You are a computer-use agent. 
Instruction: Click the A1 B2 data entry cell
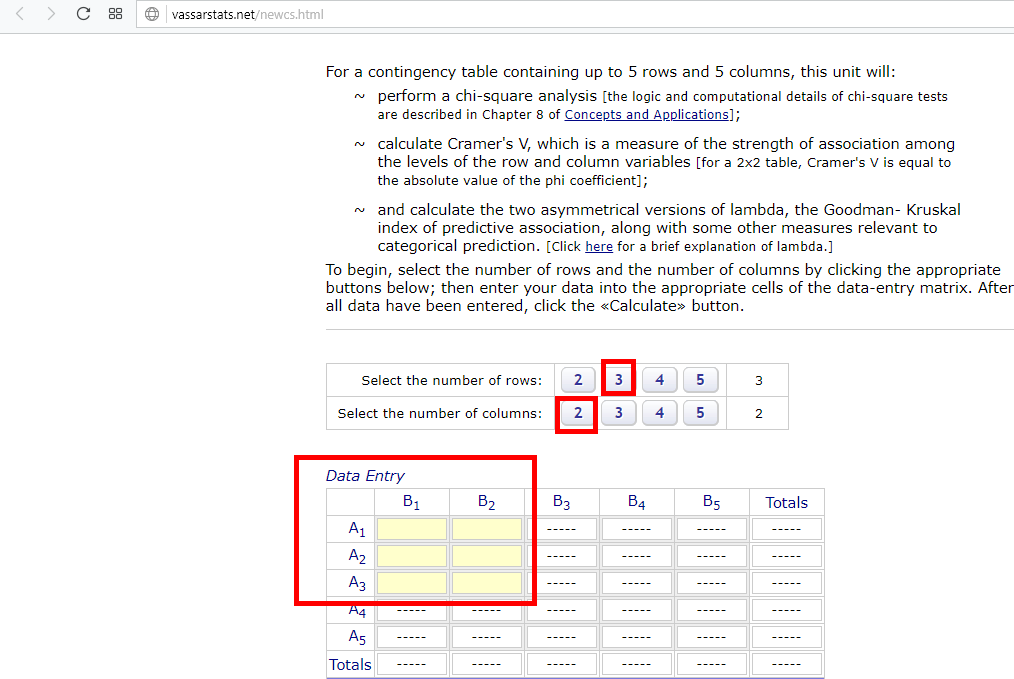coord(486,529)
